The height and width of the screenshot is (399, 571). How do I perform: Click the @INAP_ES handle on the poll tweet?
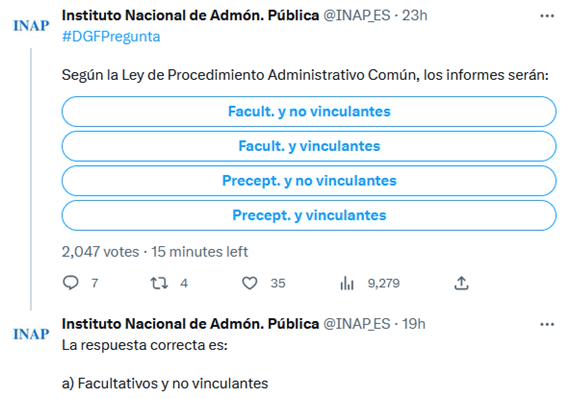pos(357,16)
